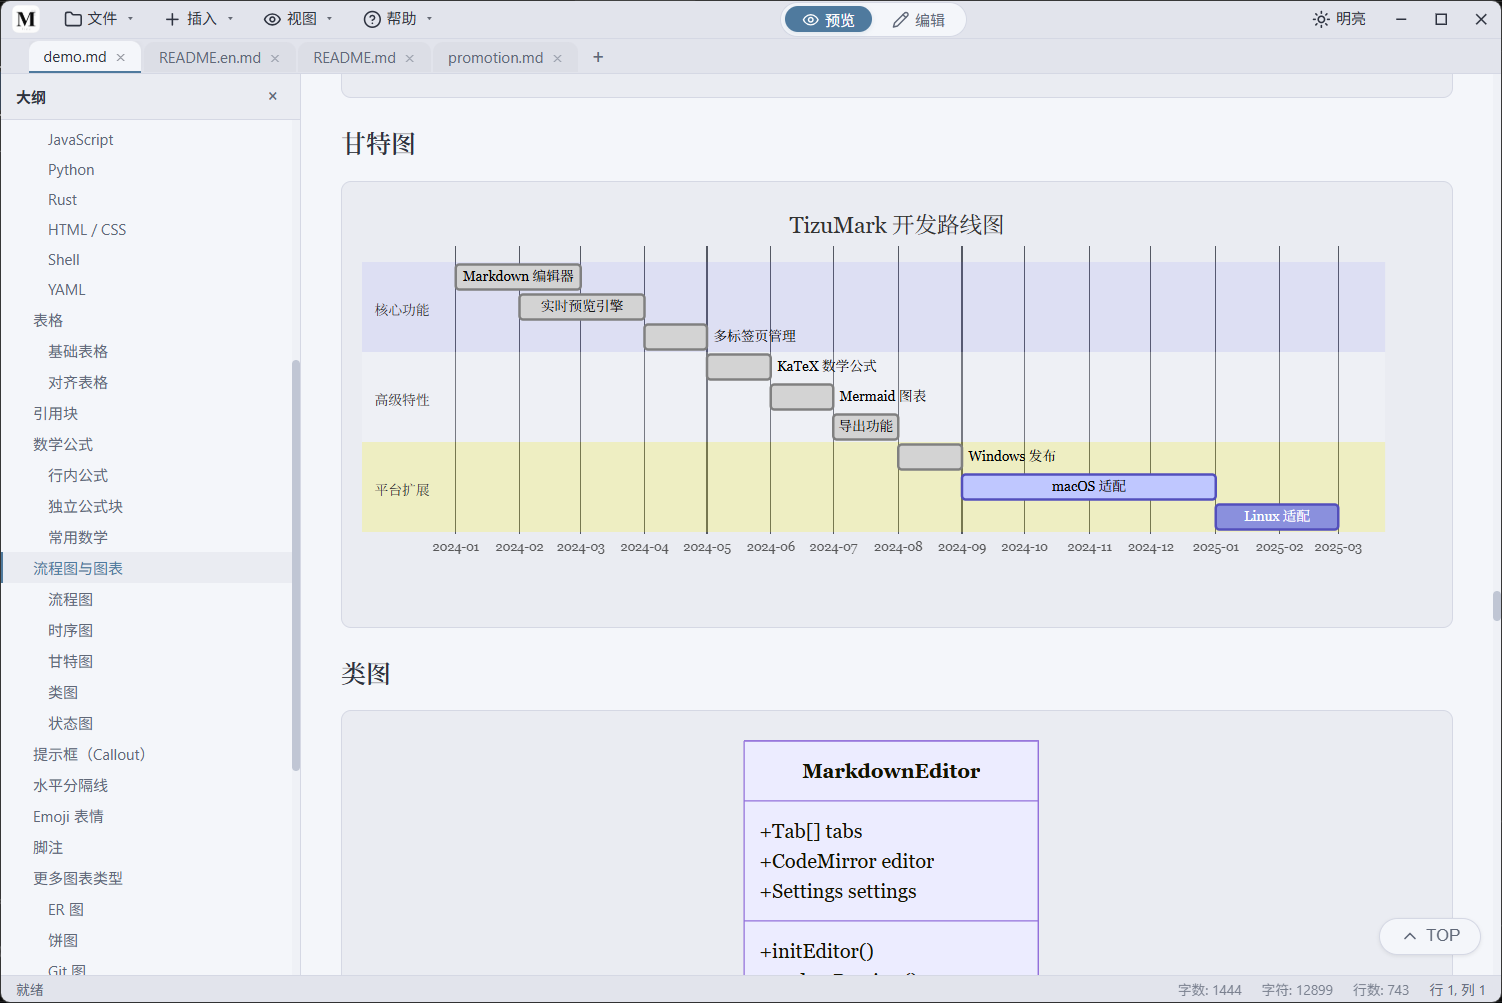Viewport: 1502px width, 1003px height.
Task: Close the README.en.md tab
Action: [275, 58]
